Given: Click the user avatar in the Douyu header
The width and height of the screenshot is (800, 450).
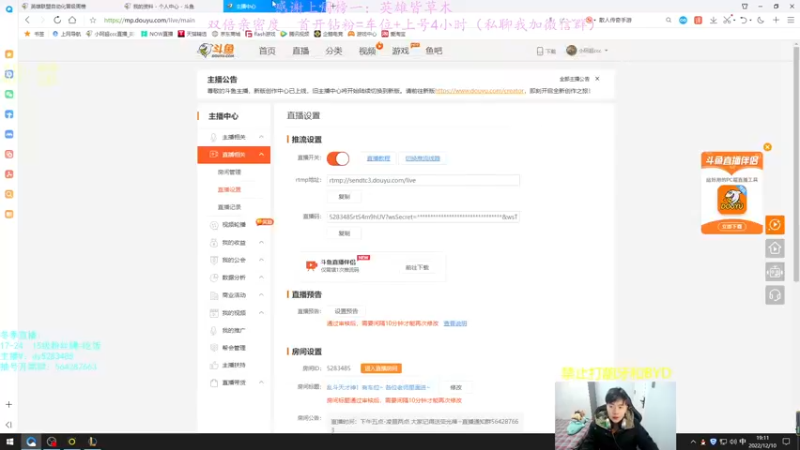Looking at the screenshot, I should pyautogui.click(x=571, y=51).
